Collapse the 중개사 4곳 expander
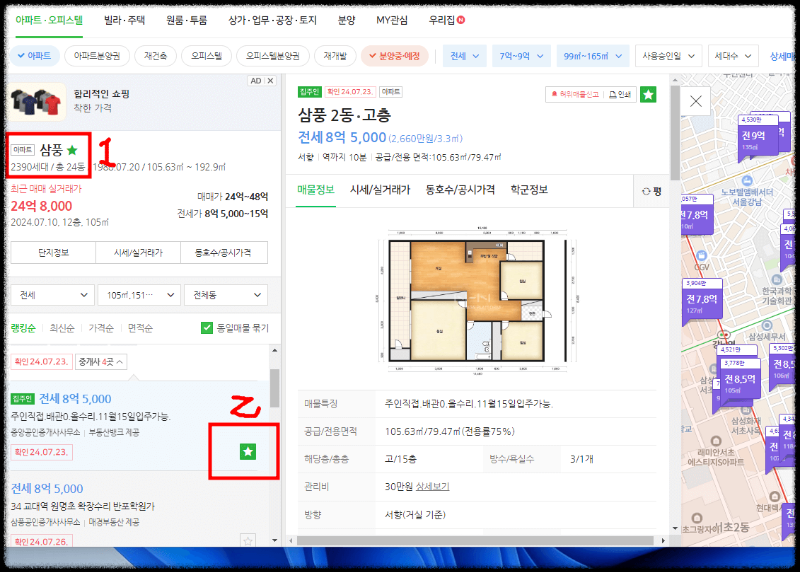Image resolution: width=800 pixels, height=572 pixels. pos(101,362)
